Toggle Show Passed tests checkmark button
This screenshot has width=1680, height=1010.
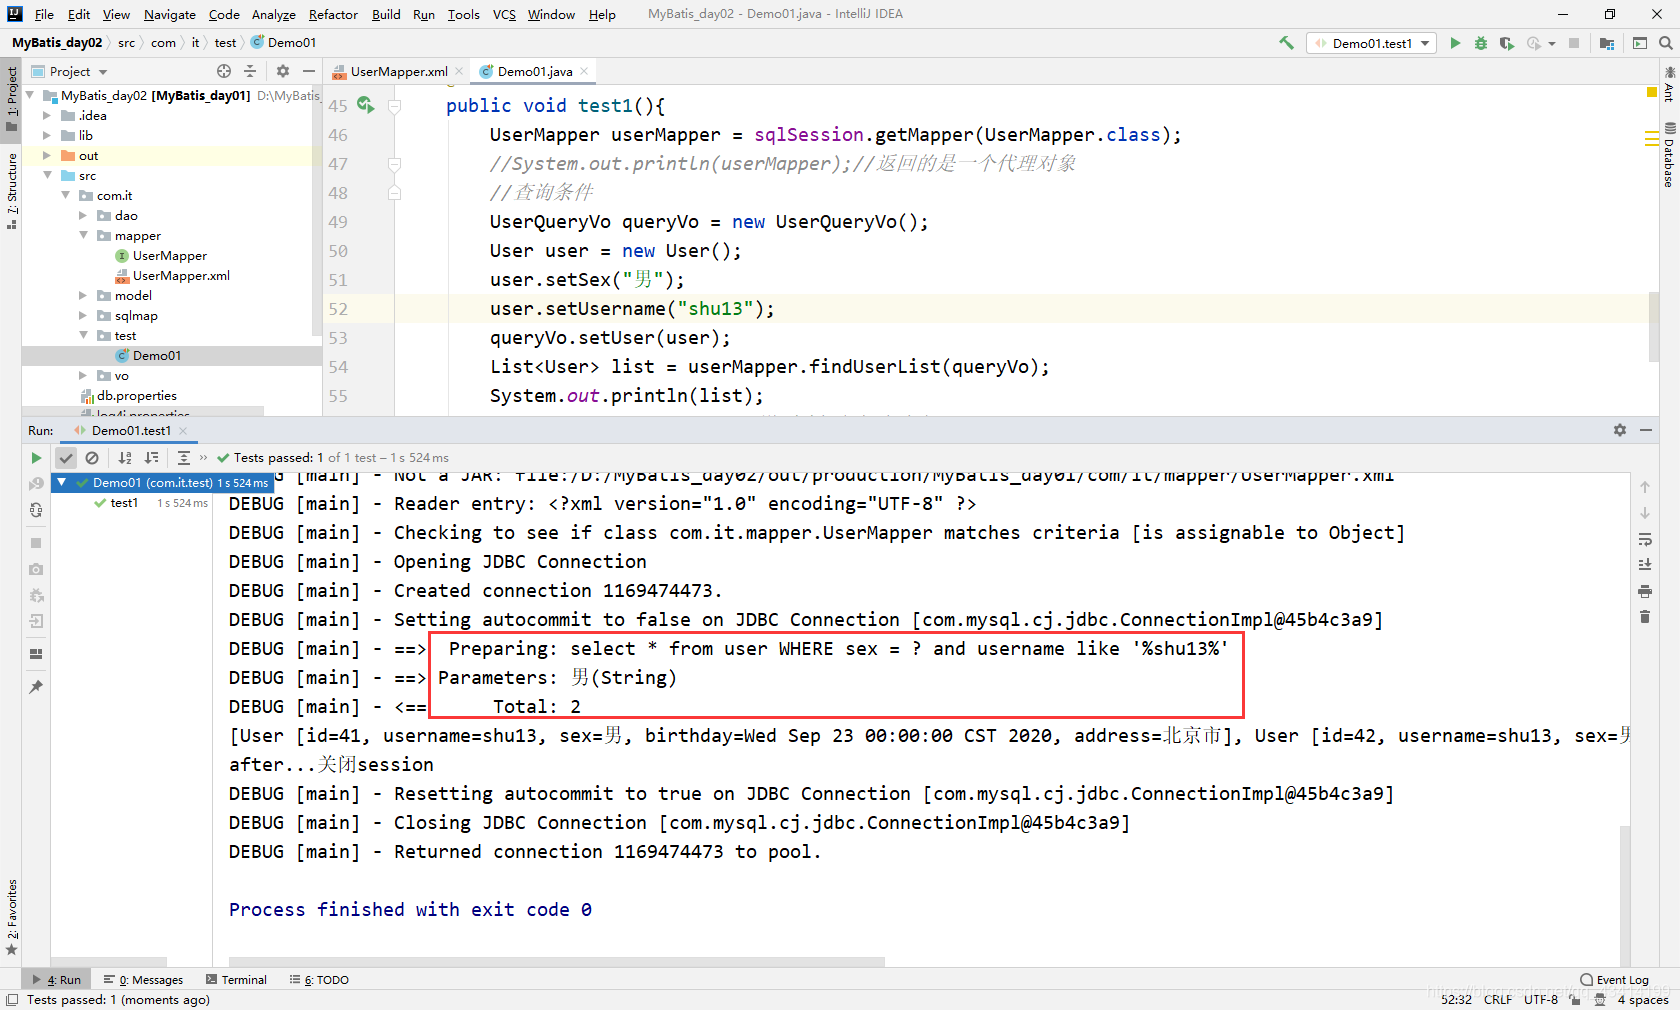66,457
